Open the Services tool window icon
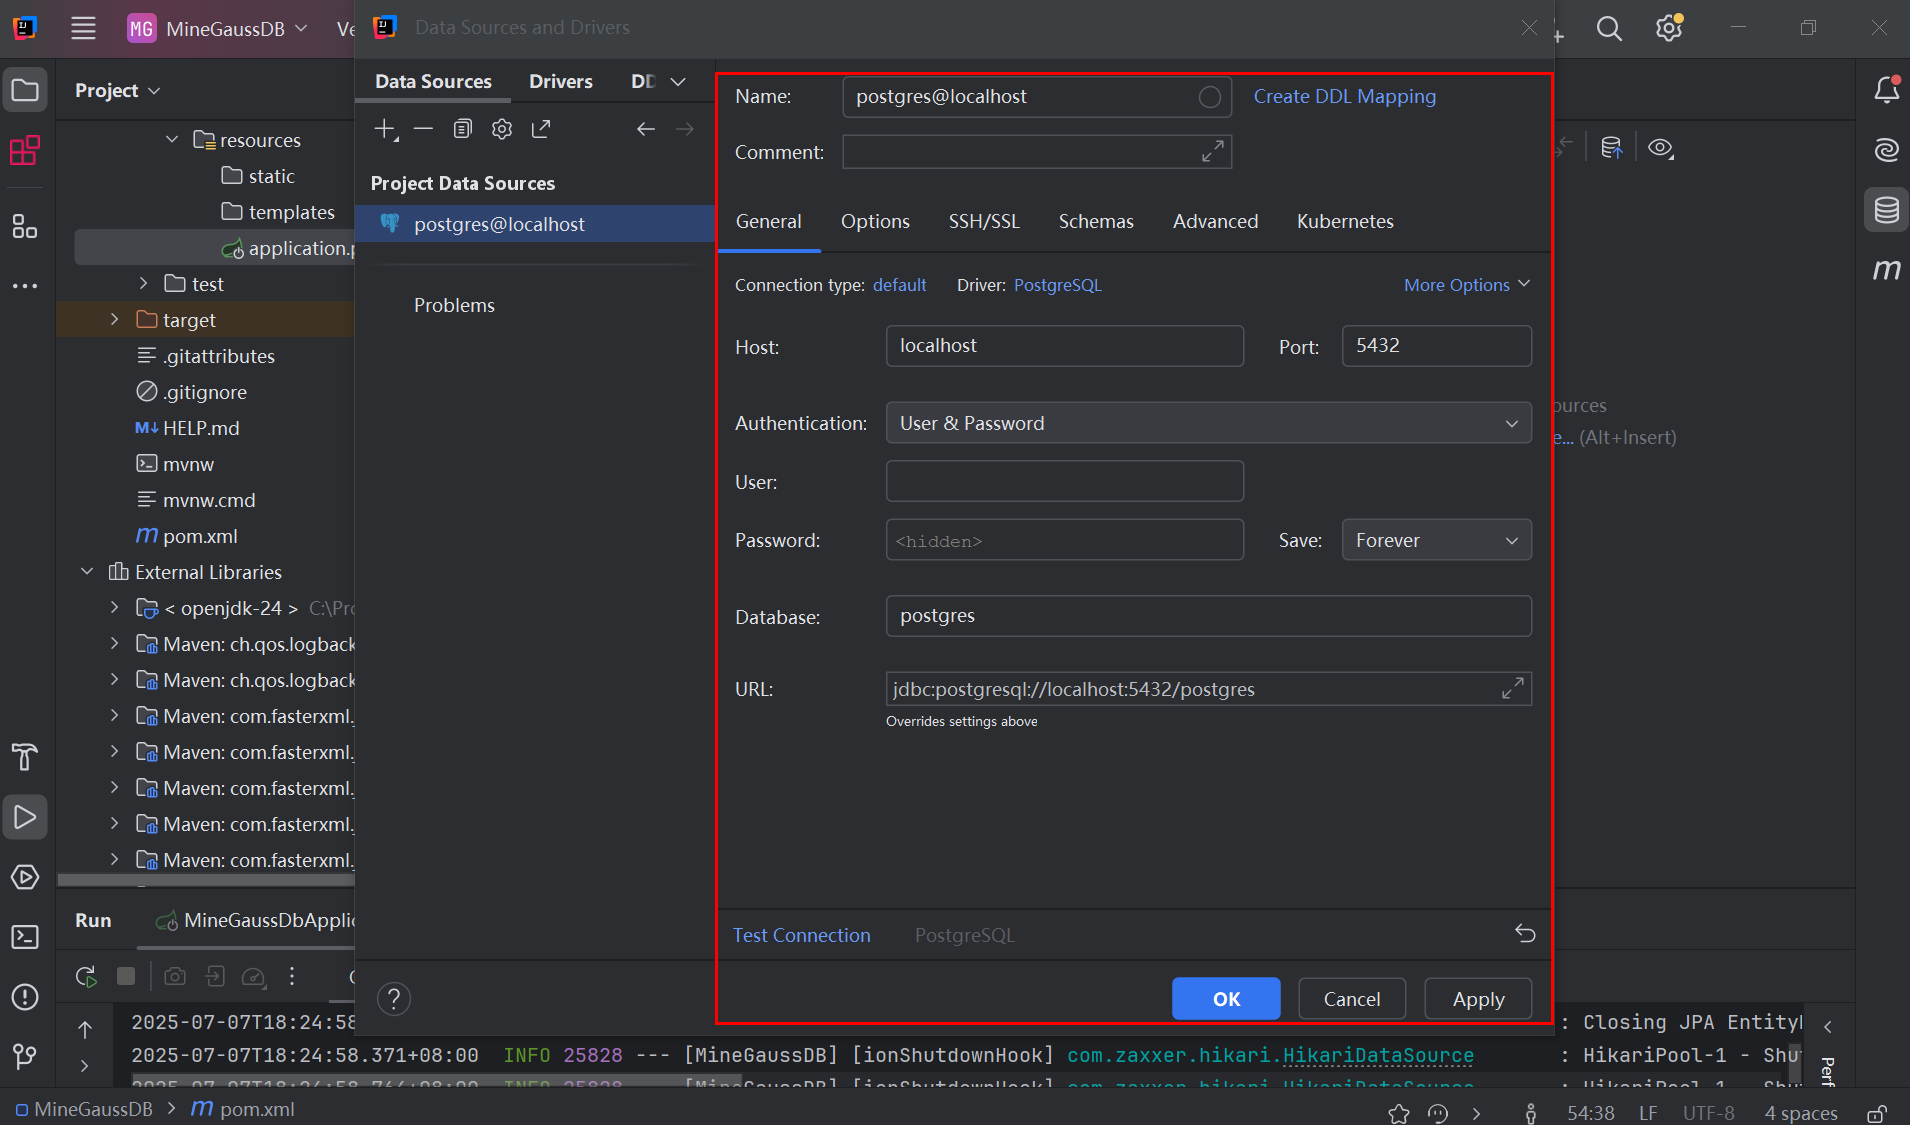The height and width of the screenshot is (1125, 1910). click(x=25, y=877)
